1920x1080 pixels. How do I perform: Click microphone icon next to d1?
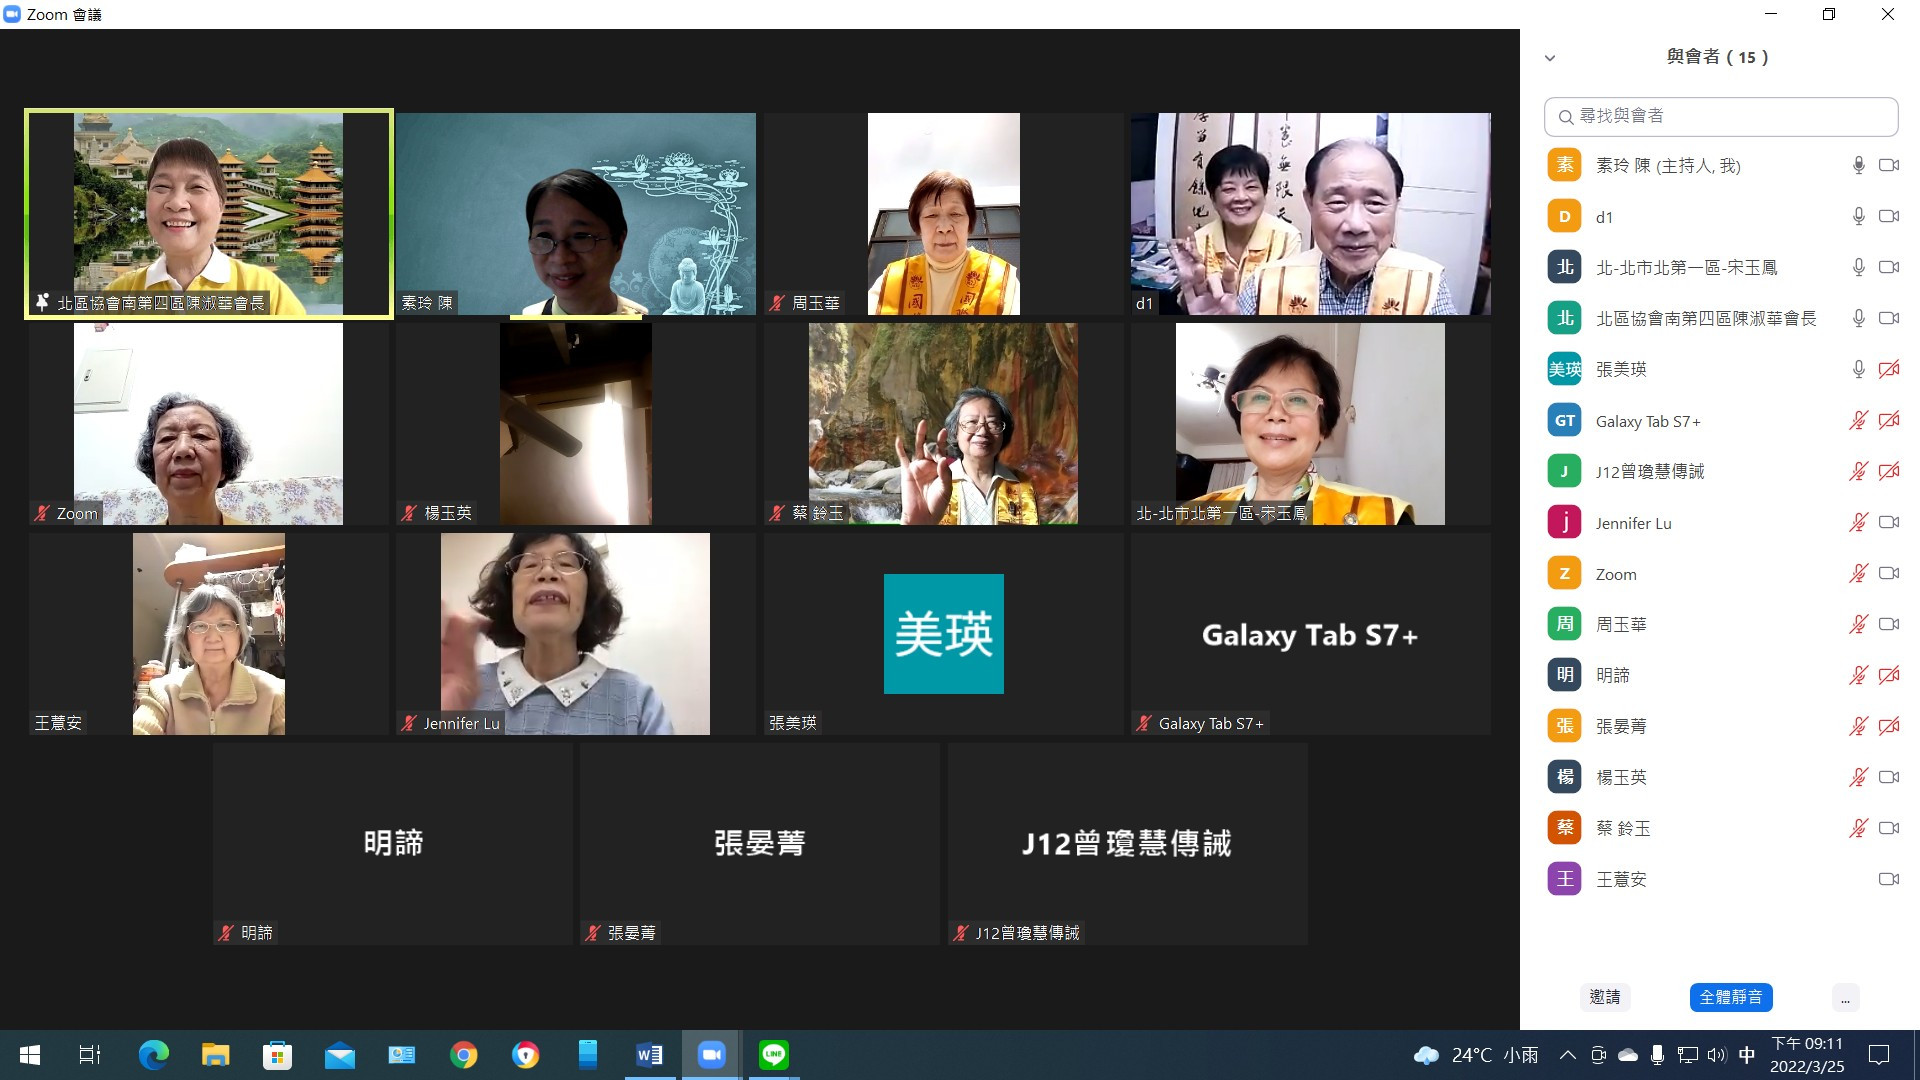[1858, 216]
